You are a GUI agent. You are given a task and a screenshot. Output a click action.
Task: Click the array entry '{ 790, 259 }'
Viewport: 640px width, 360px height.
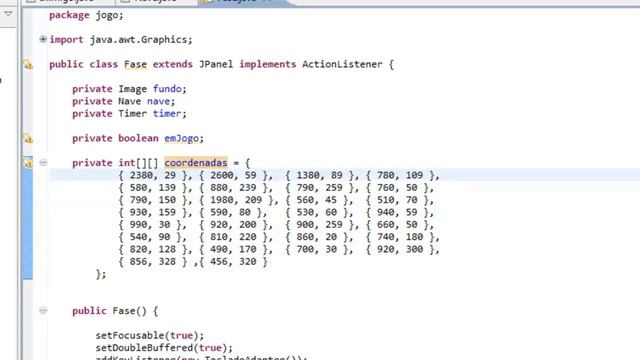[320, 188]
